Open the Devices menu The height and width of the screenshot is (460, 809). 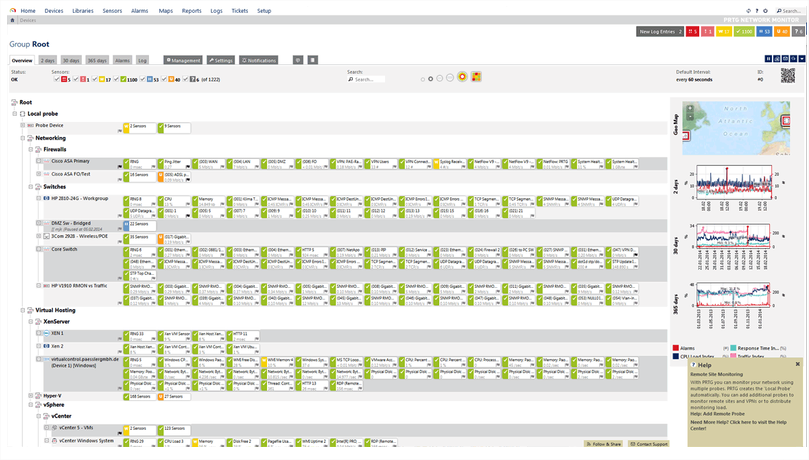54,10
